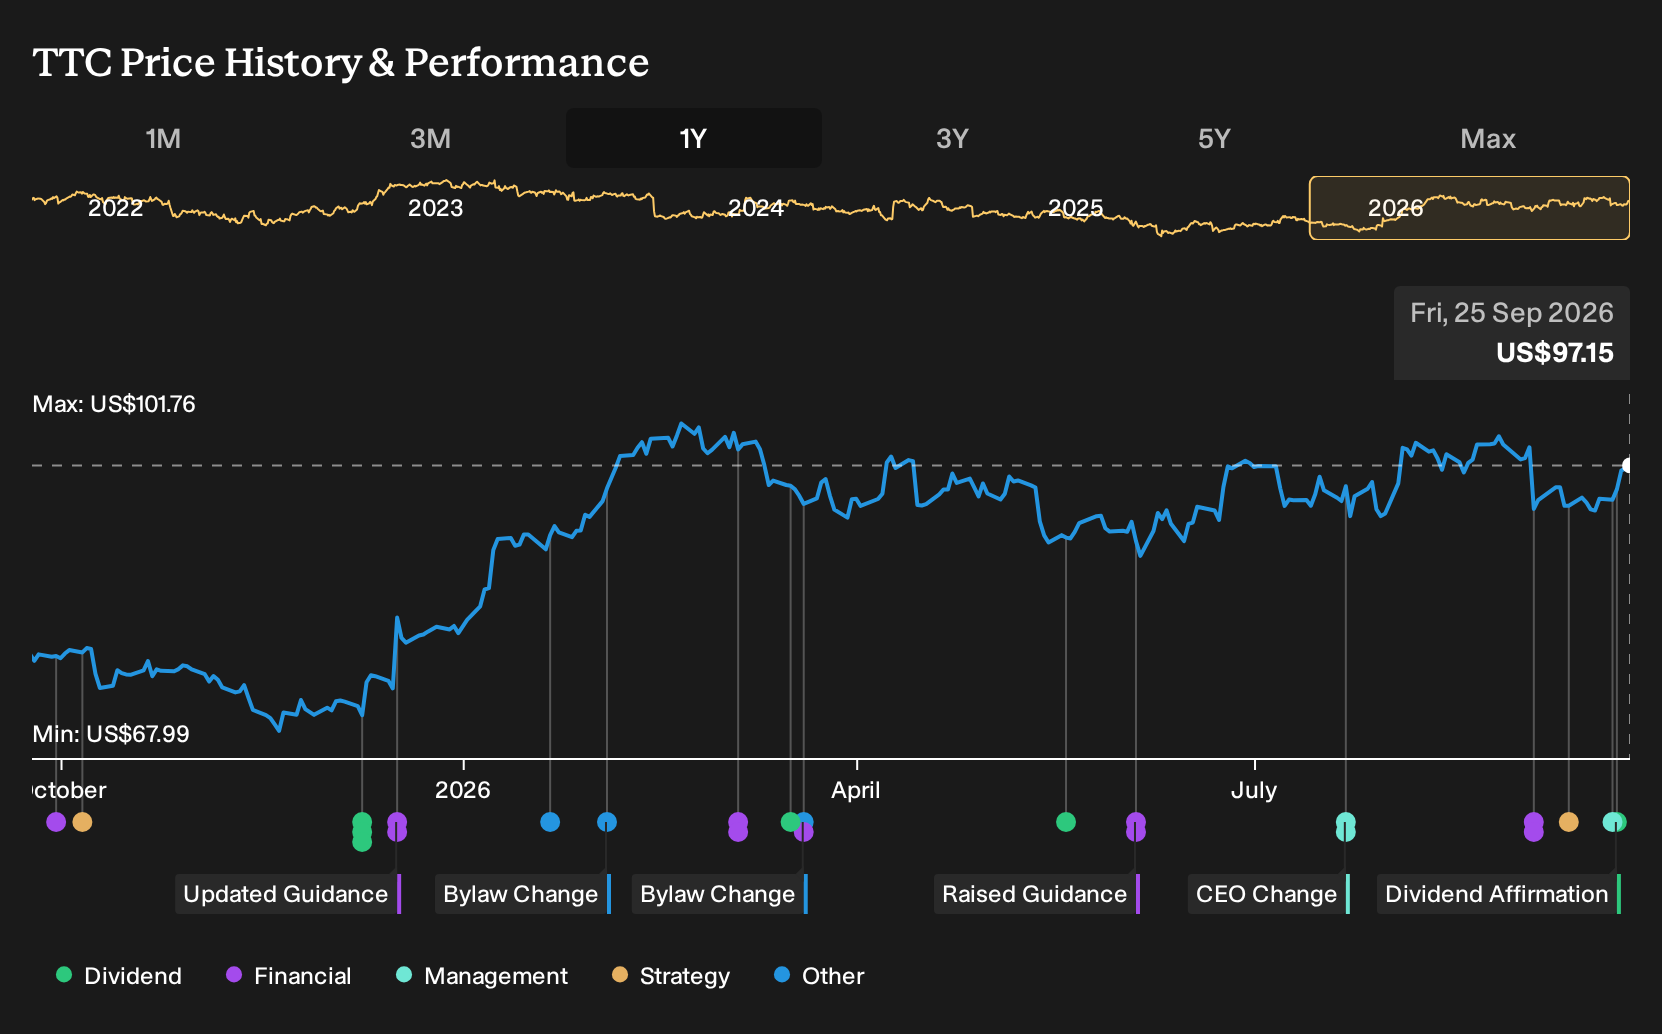
Task: Click the purple Raised Guidance event marker
Action: point(1136,827)
